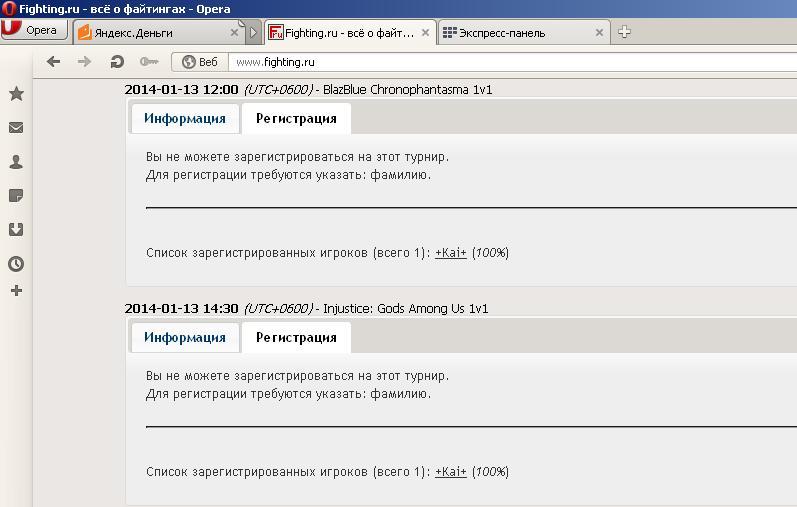Open the Bookmarks star panel in sidebar
The width and height of the screenshot is (797, 507).
click(x=16, y=93)
